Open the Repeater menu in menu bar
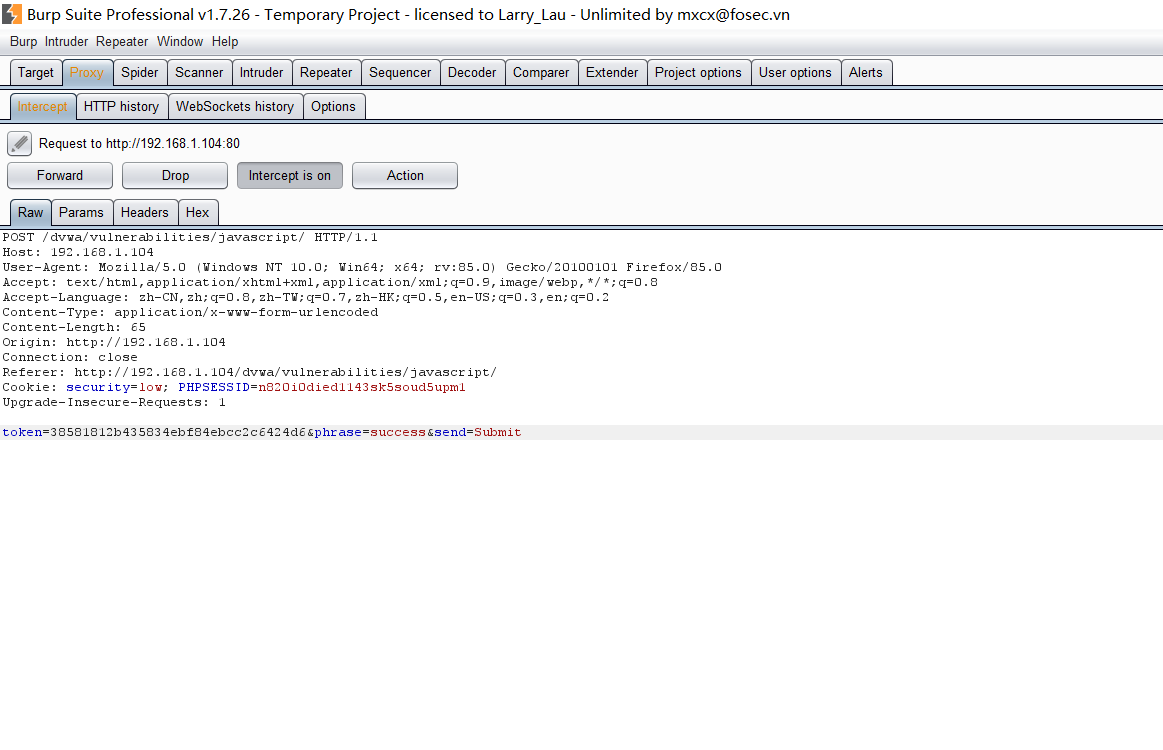 pyautogui.click(x=122, y=41)
